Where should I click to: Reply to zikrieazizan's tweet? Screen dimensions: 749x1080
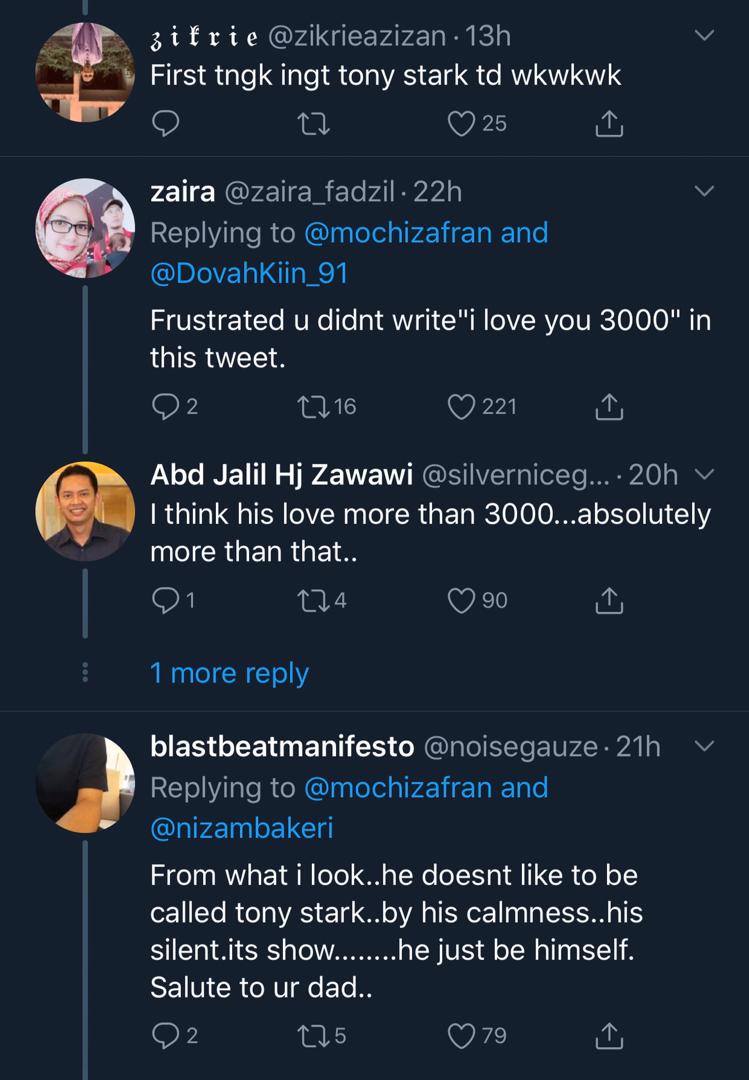166,123
